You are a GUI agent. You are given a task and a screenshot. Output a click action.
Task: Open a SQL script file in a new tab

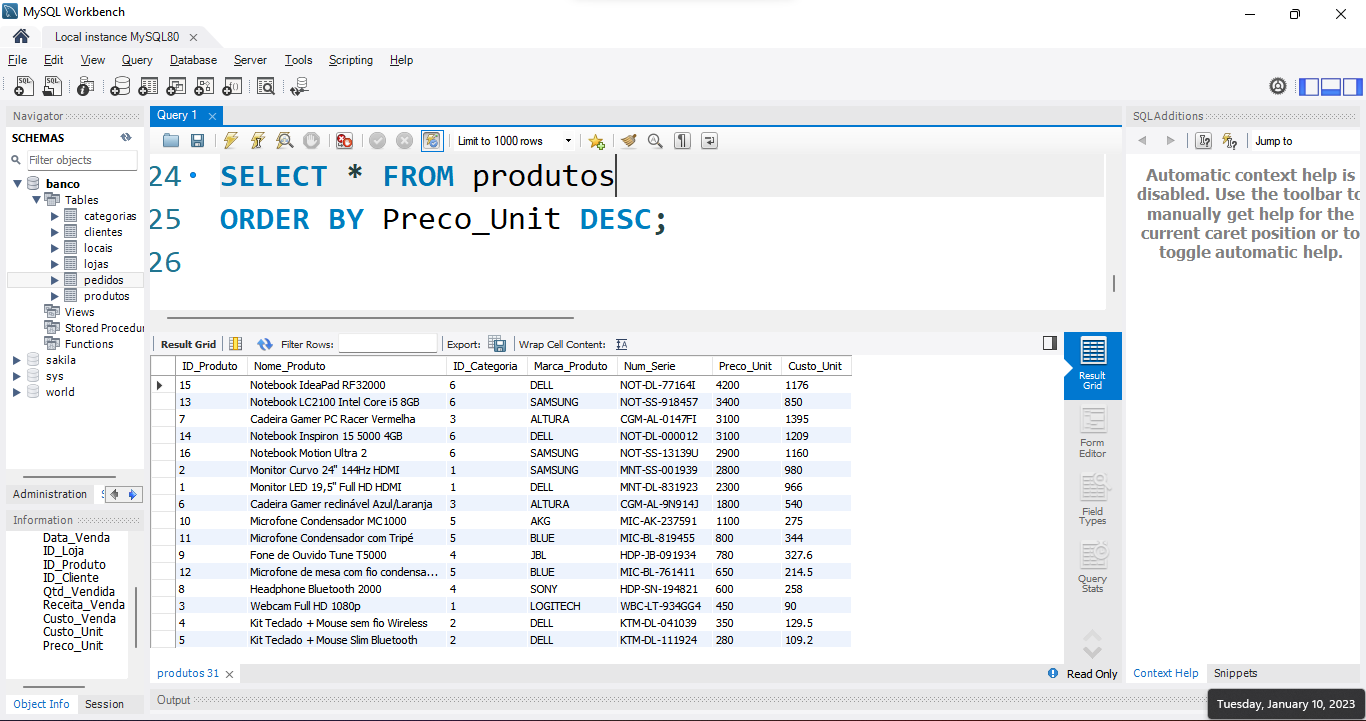pos(52,87)
